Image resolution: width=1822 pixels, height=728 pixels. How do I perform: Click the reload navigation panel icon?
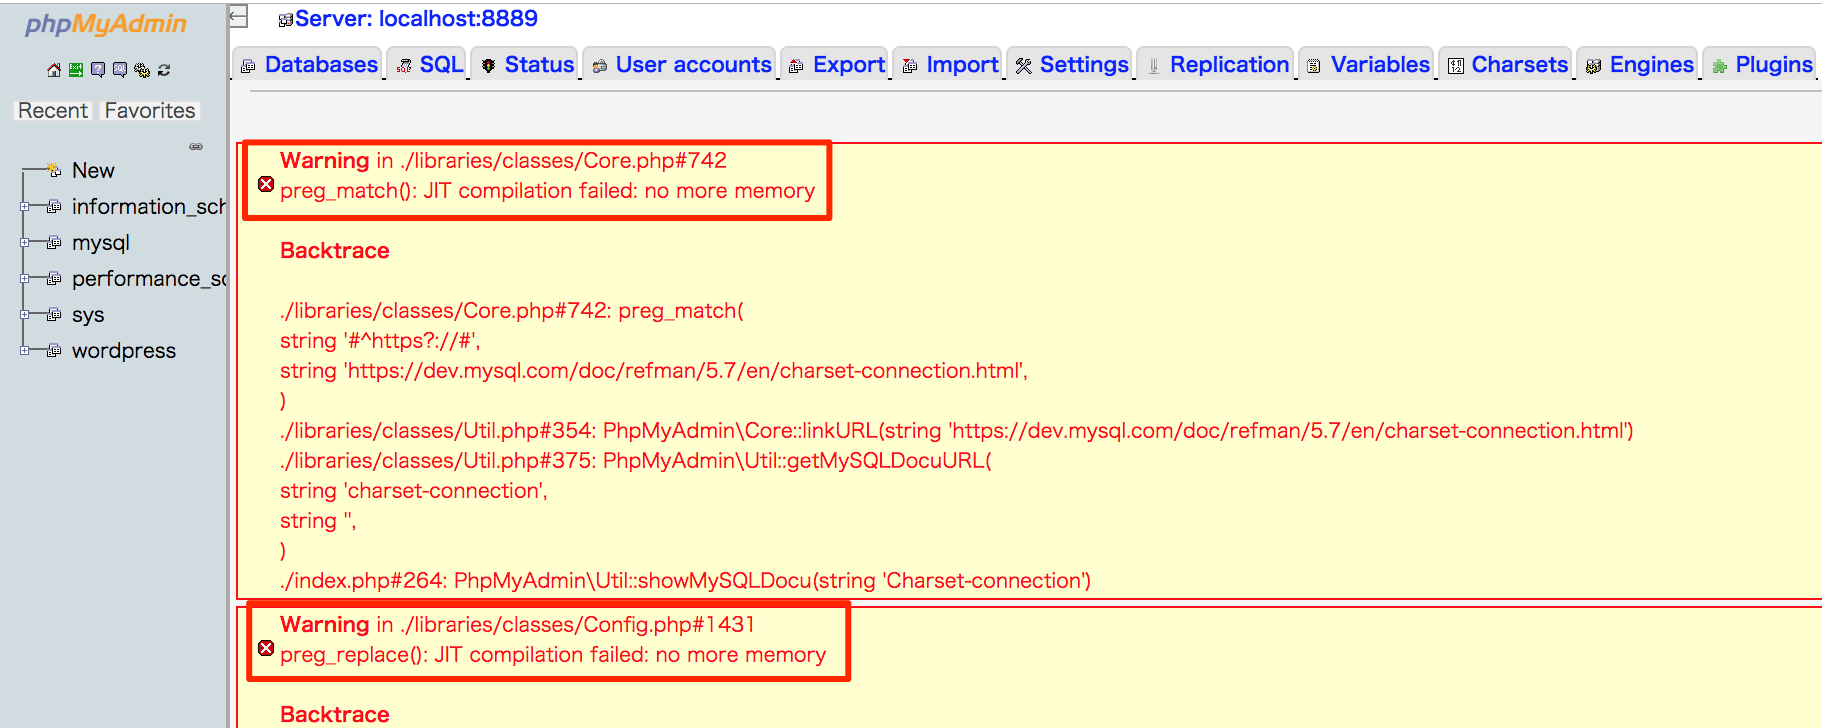click(x=164, y=70)
